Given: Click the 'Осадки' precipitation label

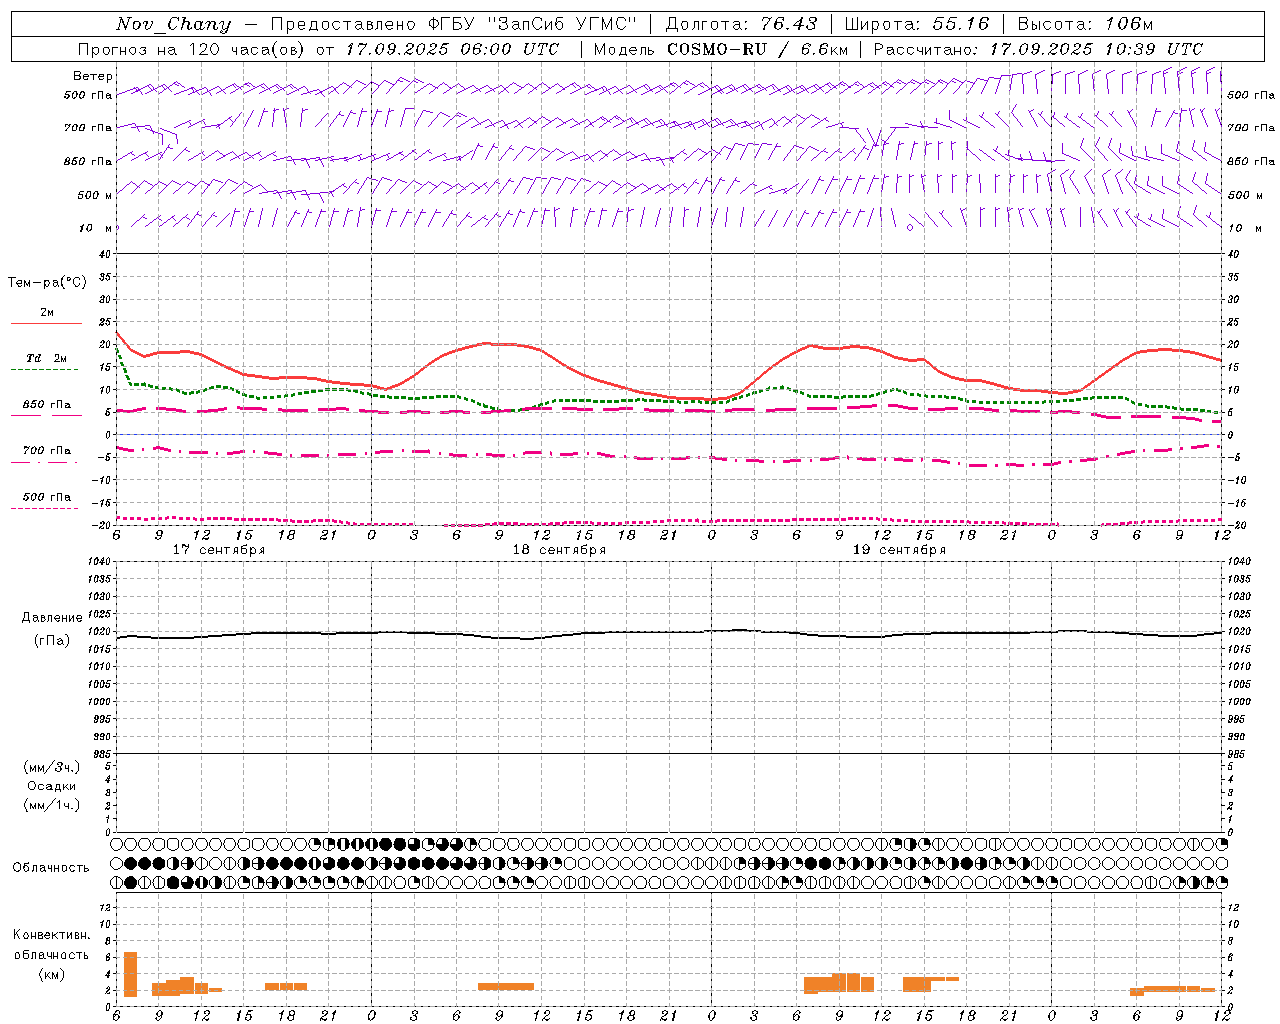Looking at the screenshot, I should pos(52,786).
